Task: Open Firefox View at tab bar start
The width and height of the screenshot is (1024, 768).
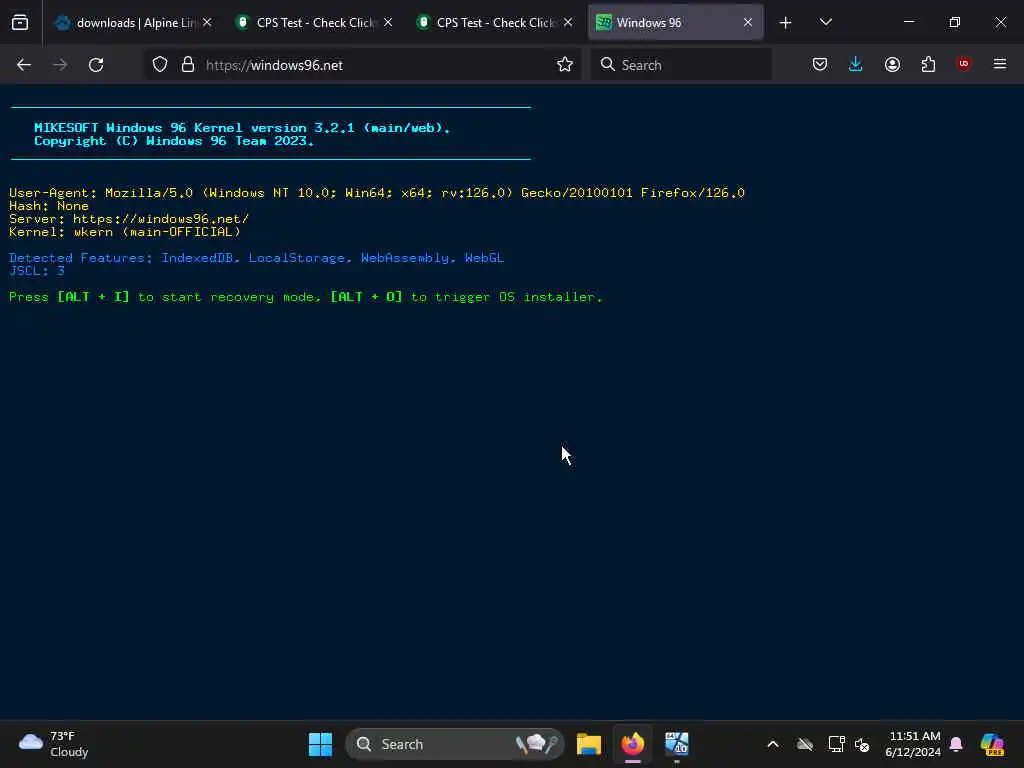Action: [x=20, y=23]
